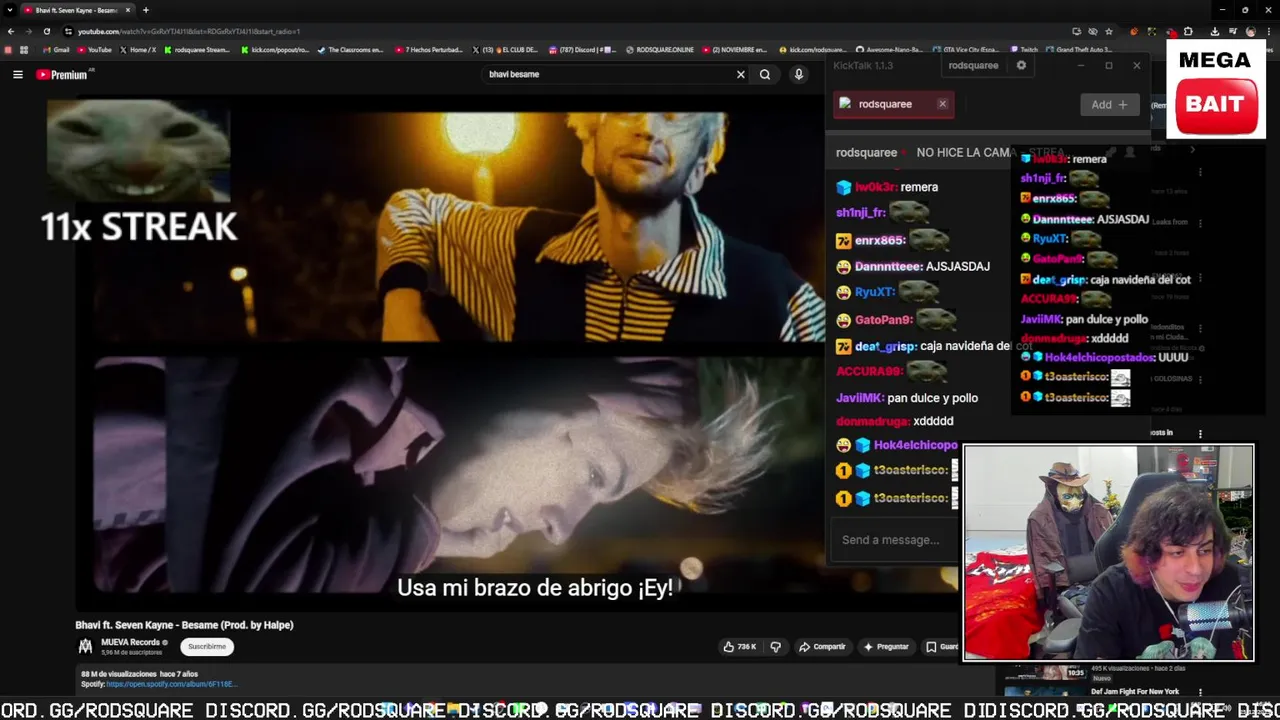1280x720 pixels.
Task: Go back in the browser
Action: coord(11,31)
